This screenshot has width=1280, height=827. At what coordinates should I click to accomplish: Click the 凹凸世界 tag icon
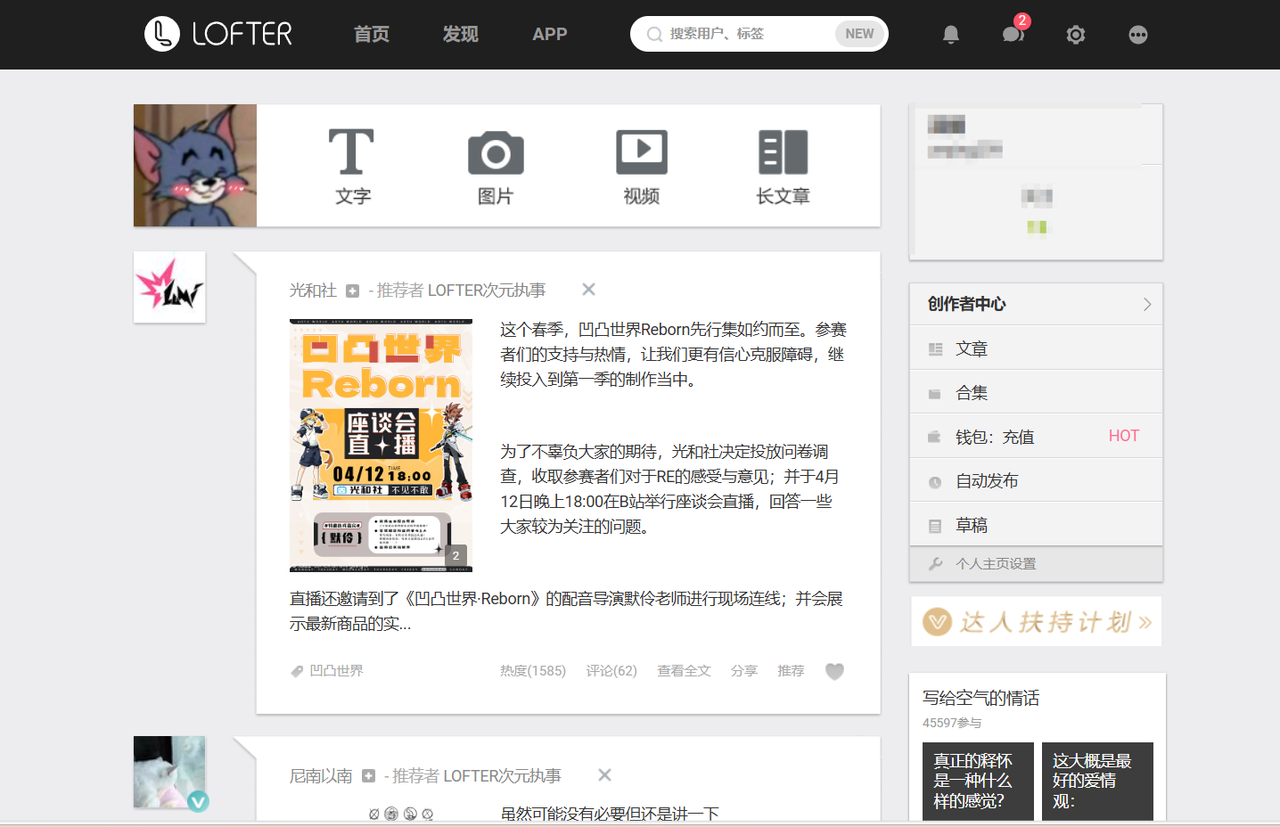[297, 671]
